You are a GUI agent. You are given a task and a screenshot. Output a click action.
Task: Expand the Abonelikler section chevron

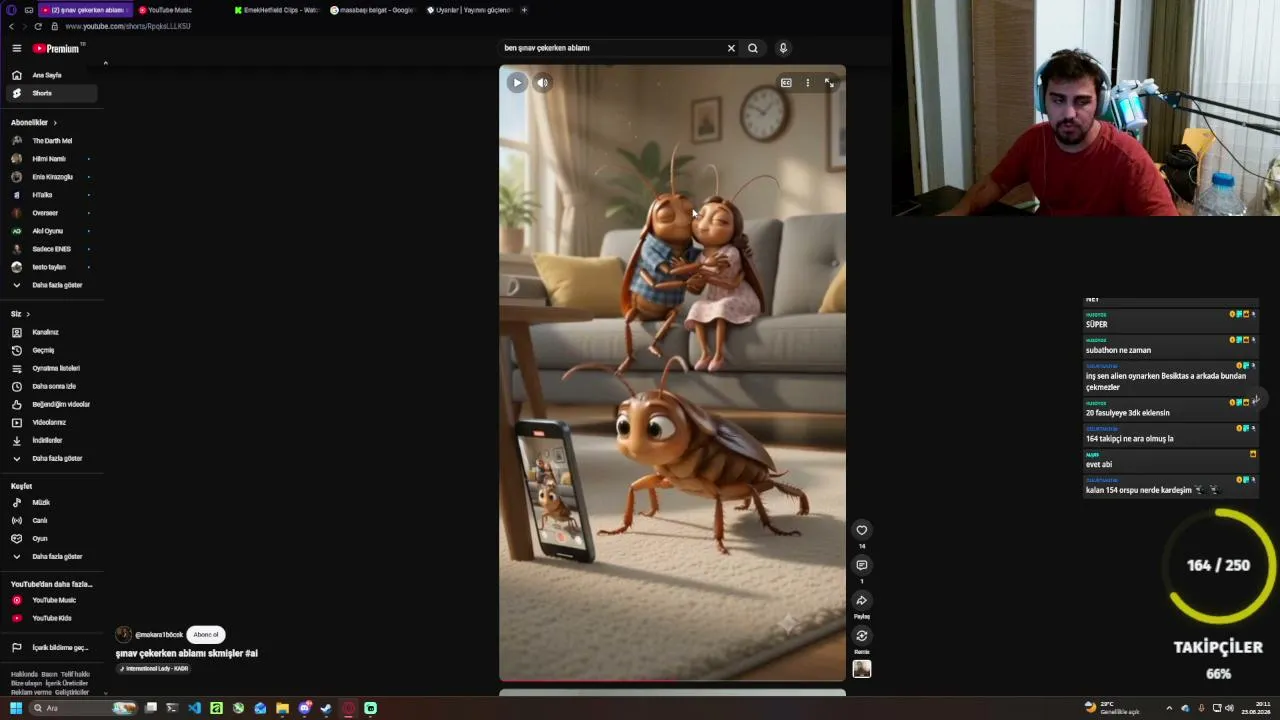pyautogui.click(x=55, y=123)
